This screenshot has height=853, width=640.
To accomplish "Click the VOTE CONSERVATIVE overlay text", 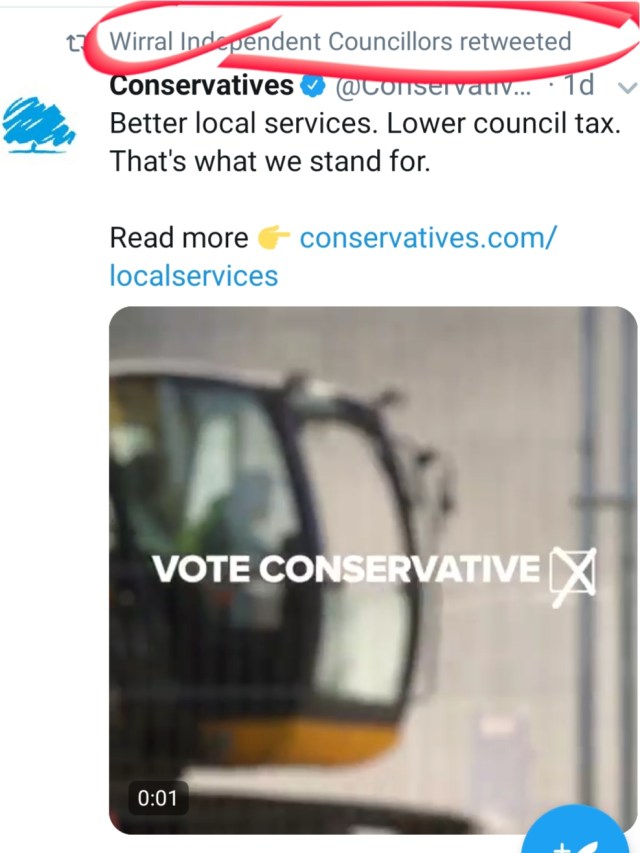I will pyautogui.click(x=346, y=570).
